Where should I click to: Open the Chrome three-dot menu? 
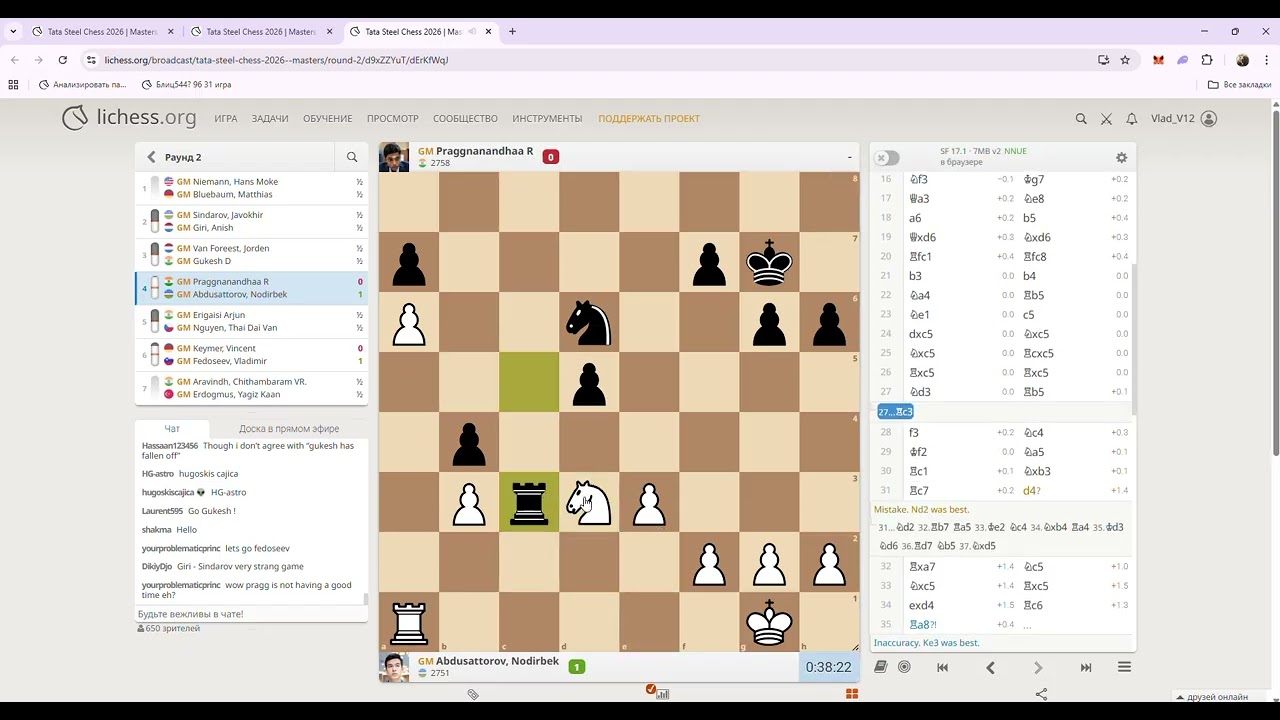pos(1266,60)
